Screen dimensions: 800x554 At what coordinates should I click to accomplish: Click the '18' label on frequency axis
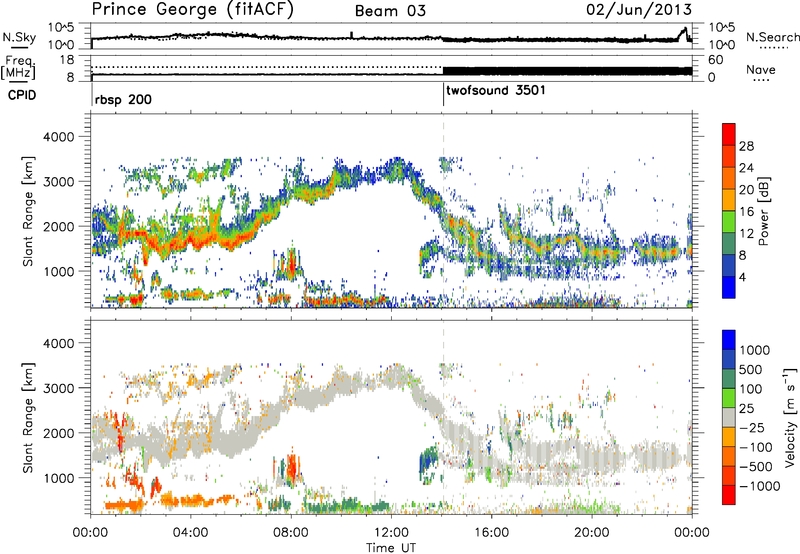(x=67, y=60)
